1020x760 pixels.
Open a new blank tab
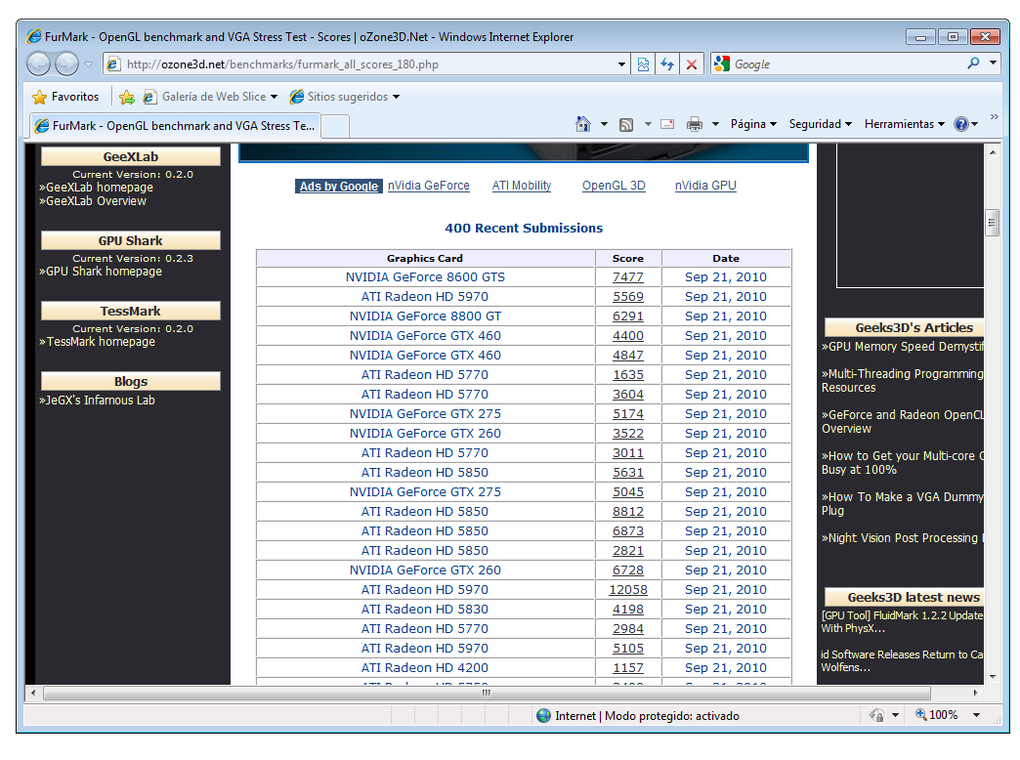coord(335,126)
